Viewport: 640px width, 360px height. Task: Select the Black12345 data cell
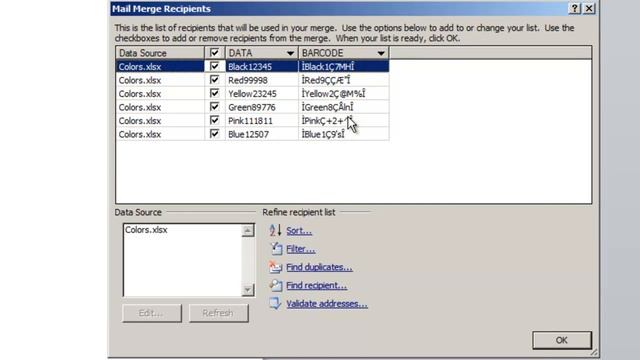point(262,67)
